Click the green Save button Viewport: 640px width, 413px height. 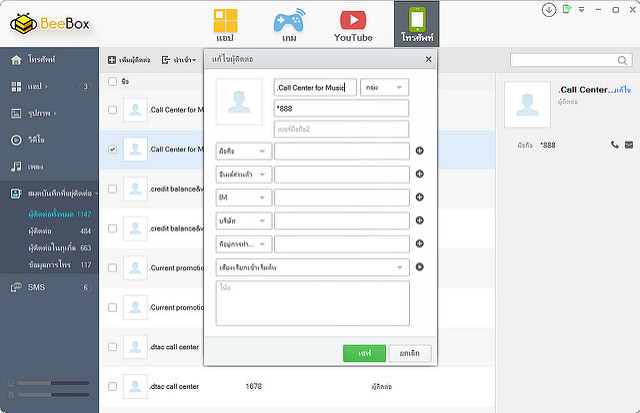[364, 353]
